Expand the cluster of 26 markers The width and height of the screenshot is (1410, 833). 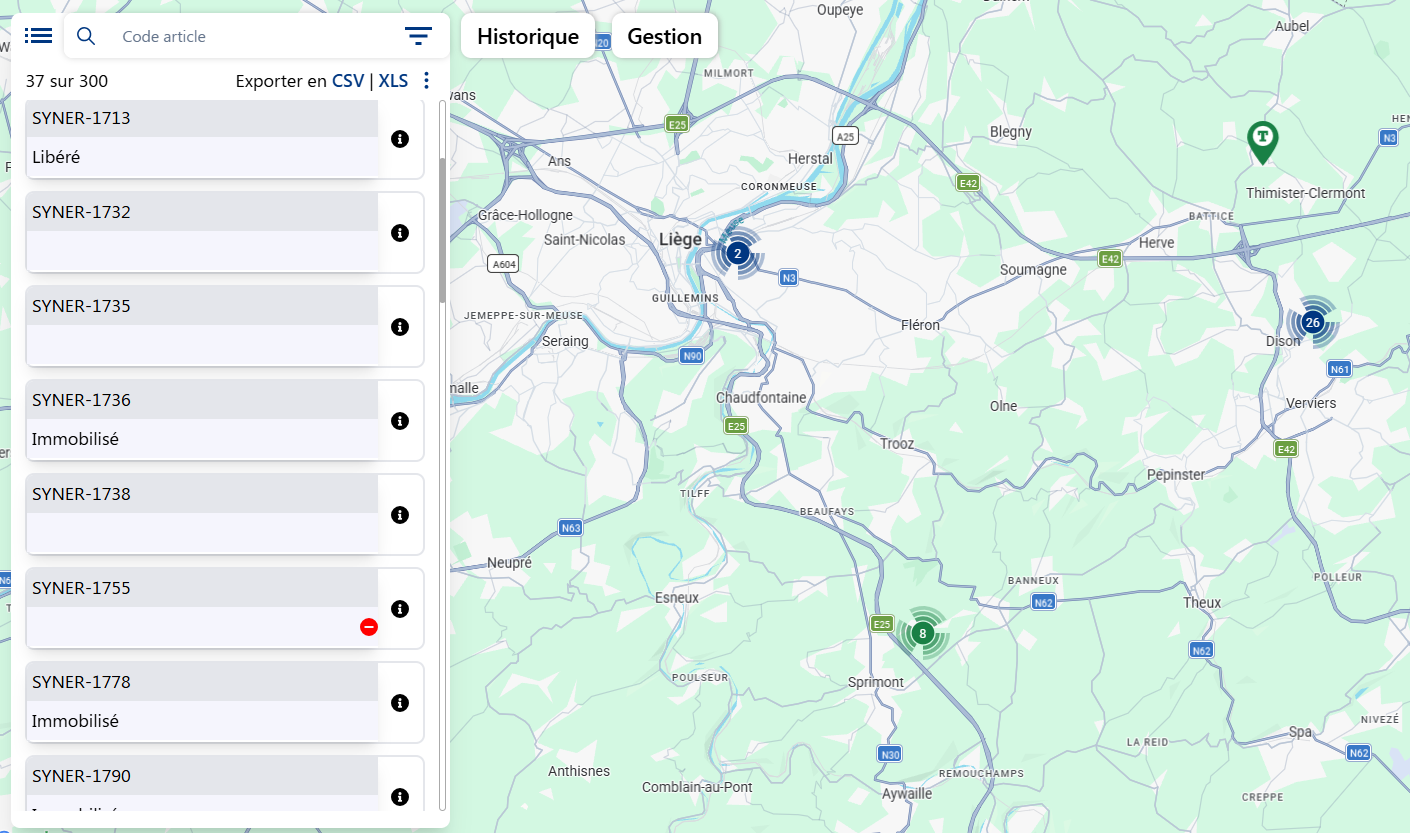coord(1312,322)
